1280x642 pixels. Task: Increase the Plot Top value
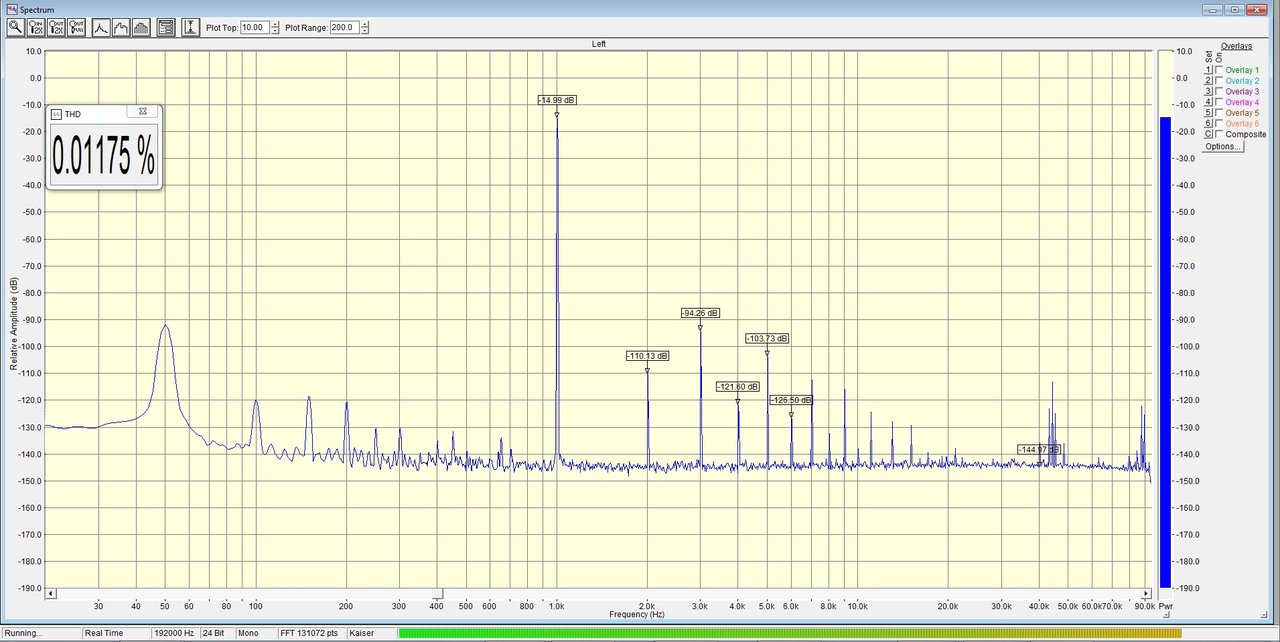pos(275,24)
